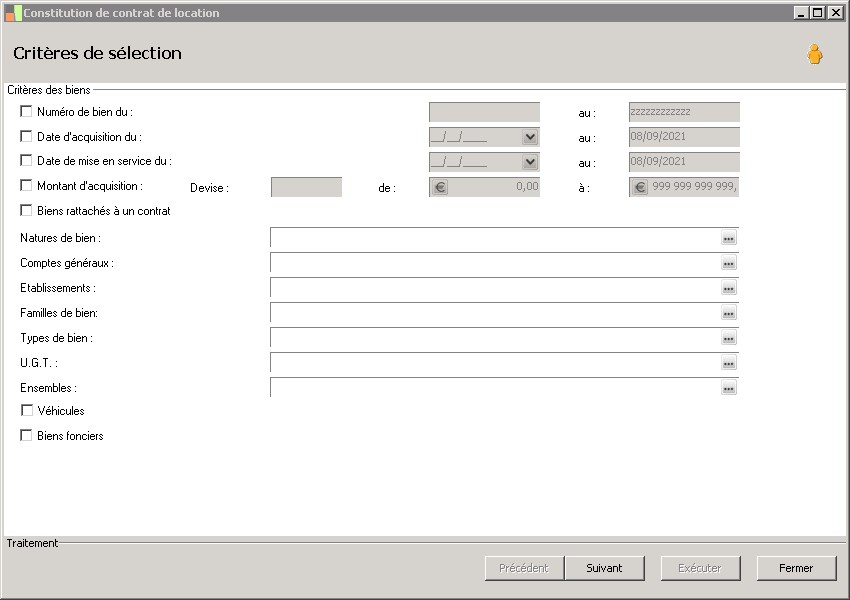Expand the Date de mise en service dropdown

click(530, 162)
